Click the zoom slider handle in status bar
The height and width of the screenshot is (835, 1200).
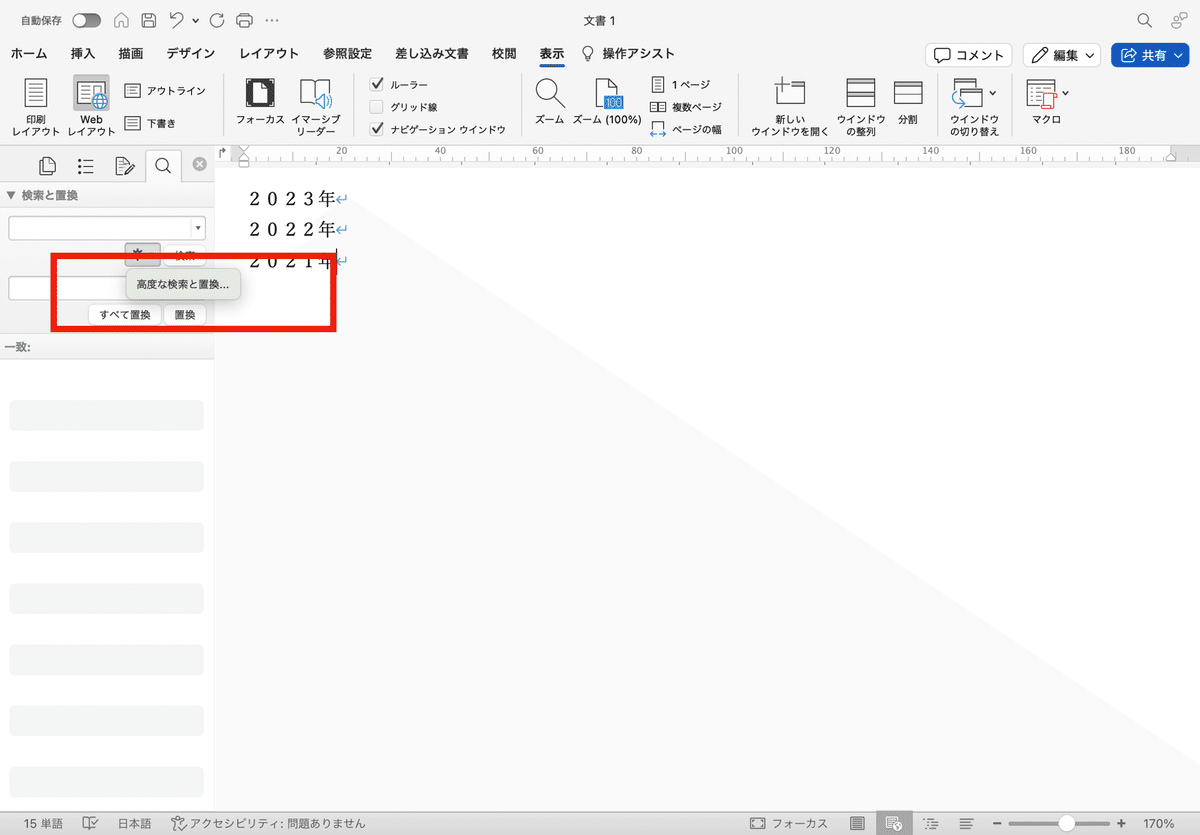pyautogui.click(x=1067, y=823)
